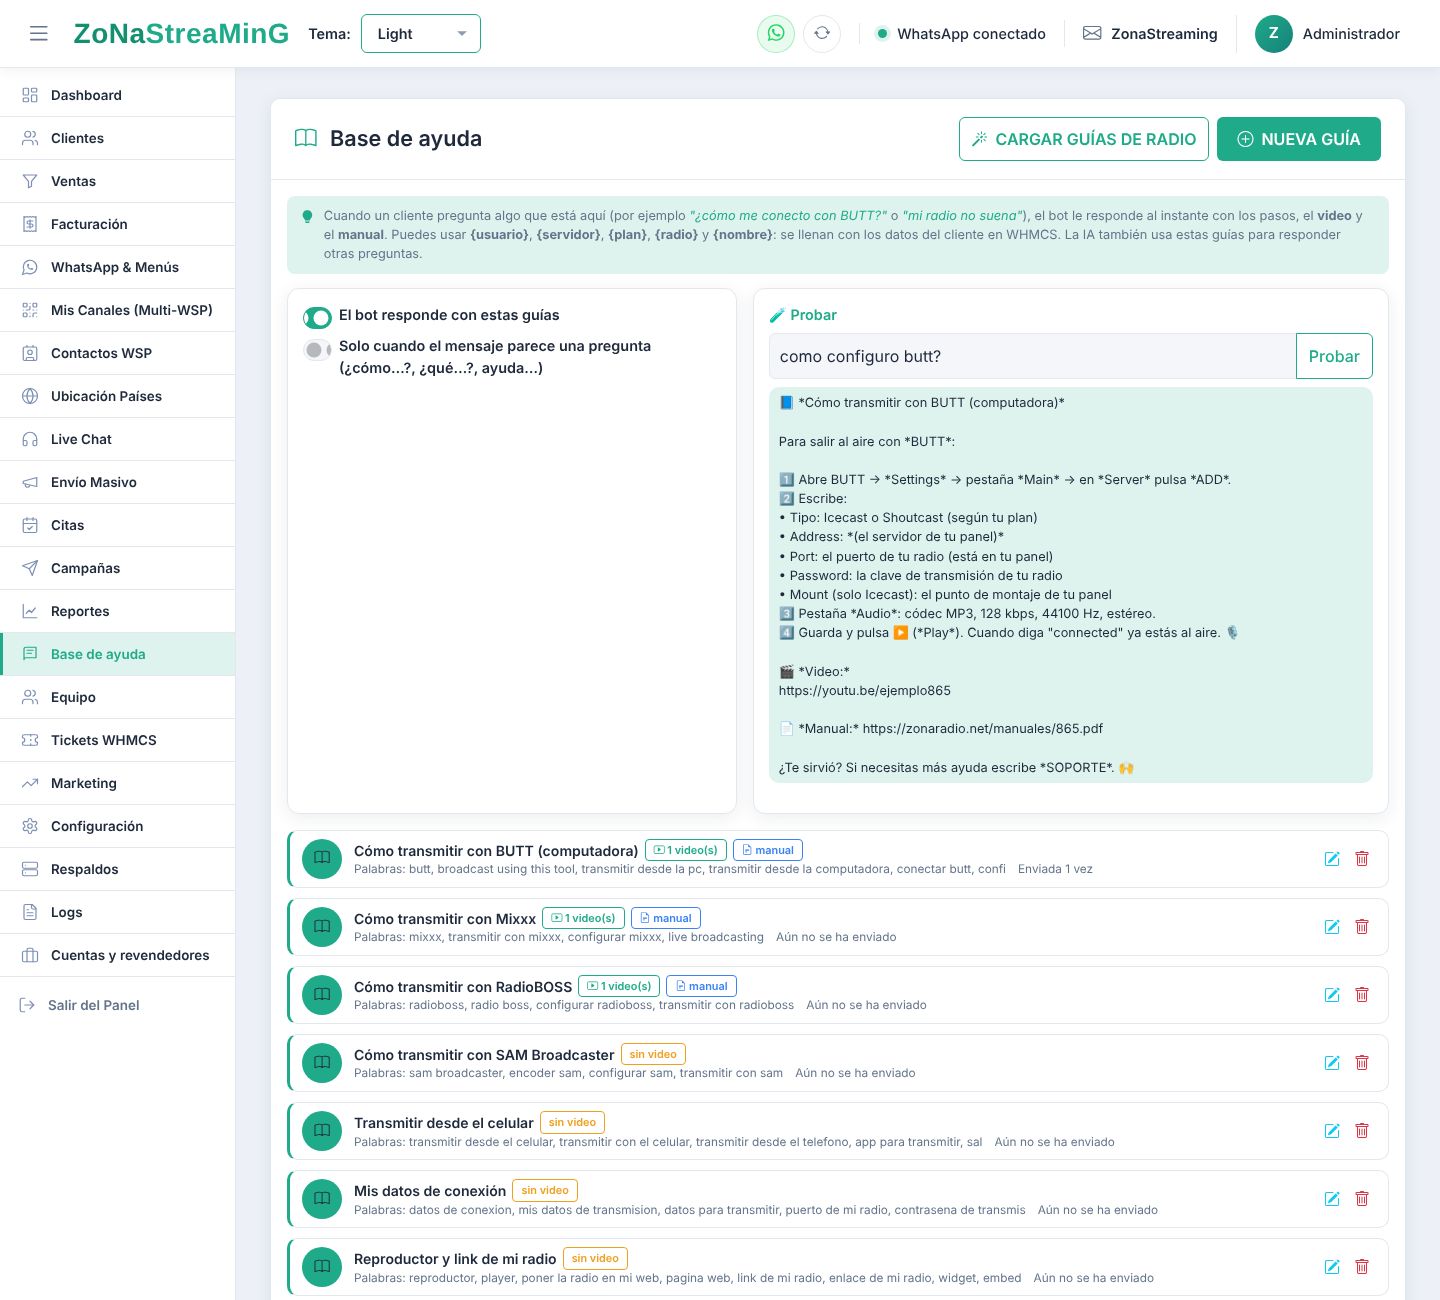Click the envelope icon beside ZonaStreaming
Screen dimensions: 1440x1300
tap(1092, 34)
